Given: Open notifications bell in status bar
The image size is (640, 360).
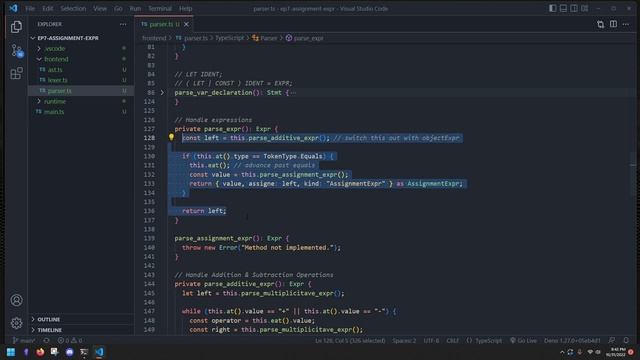Looking at the screenshot, I should [626, 340].
